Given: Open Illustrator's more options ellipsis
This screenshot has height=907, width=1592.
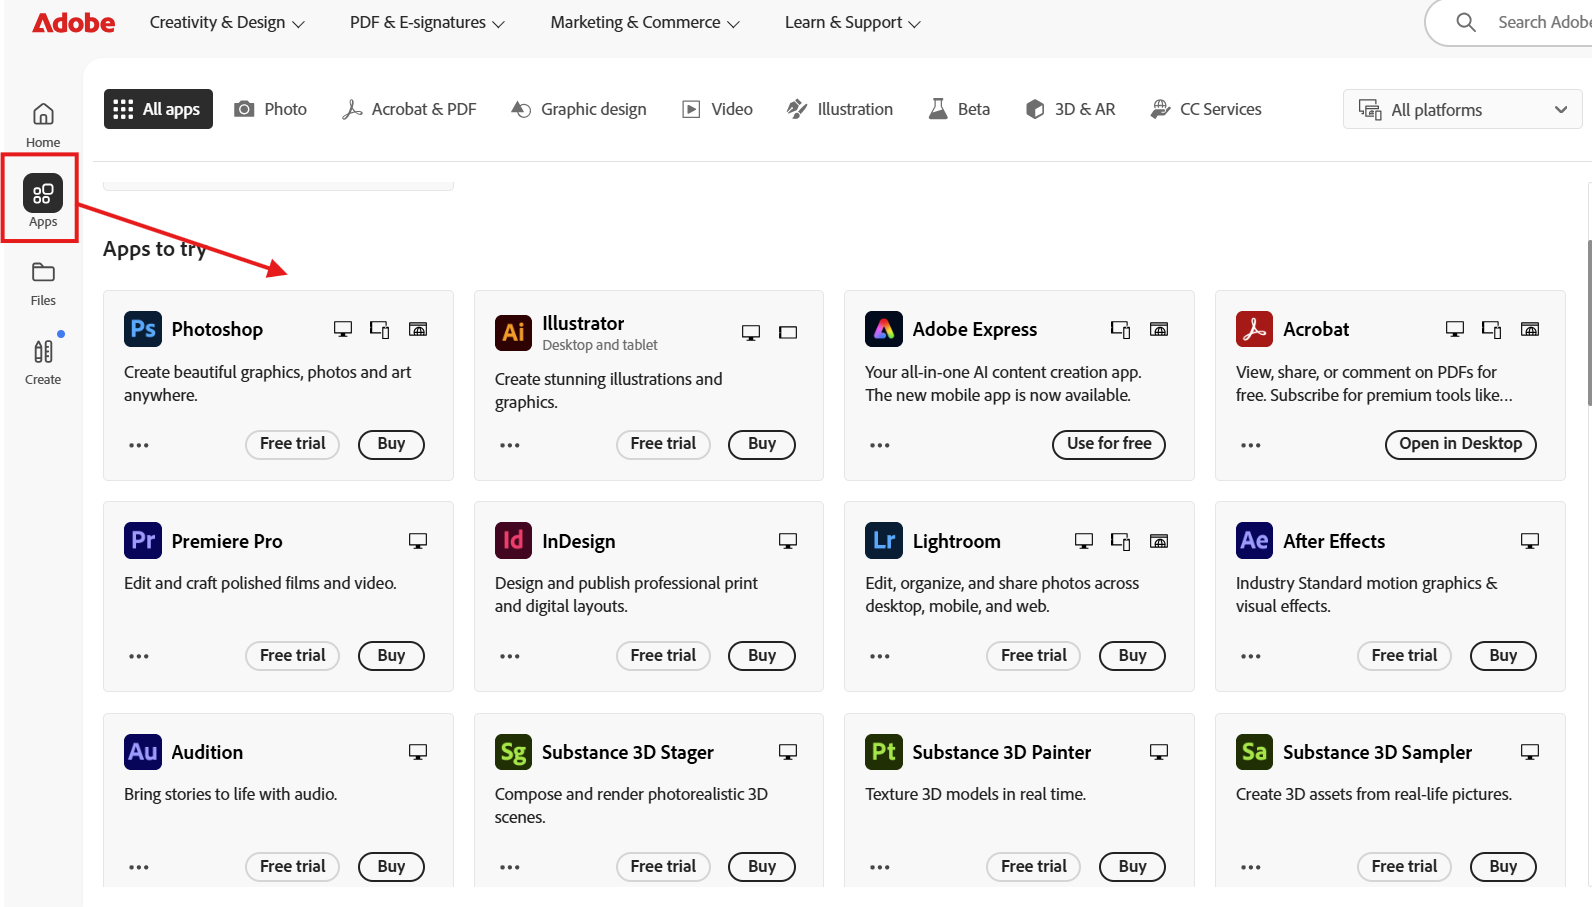Looking at the screenshot, I should tap(510, 445).
